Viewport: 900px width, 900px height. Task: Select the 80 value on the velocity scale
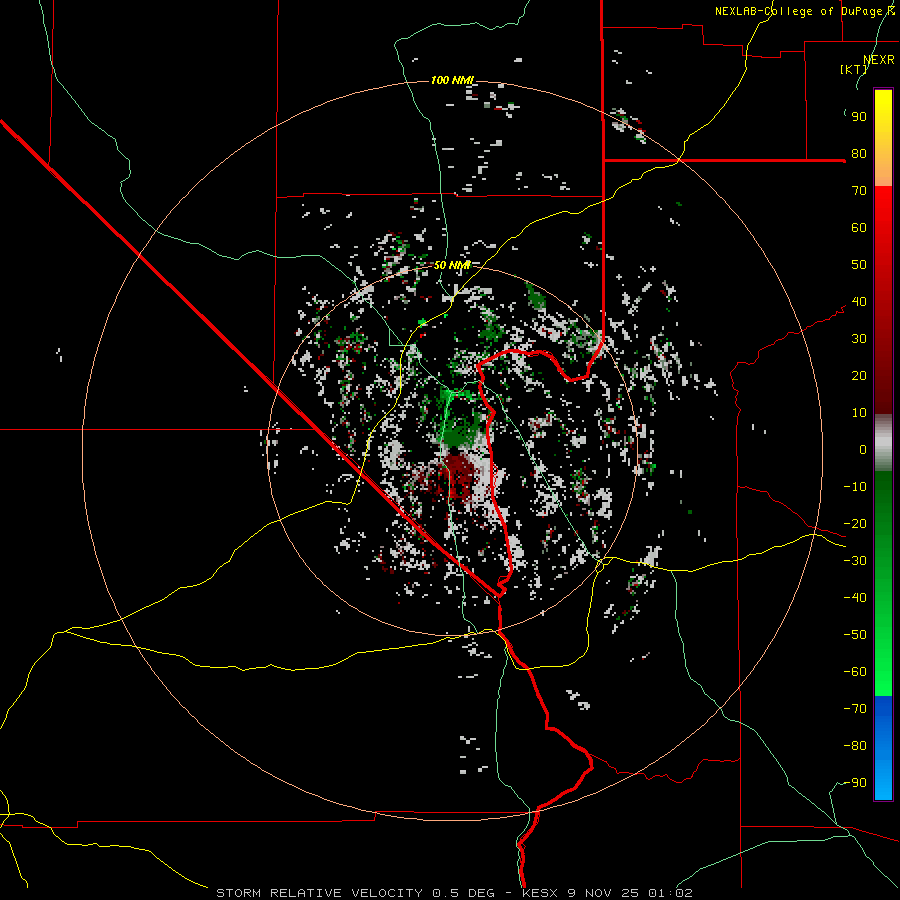click(859, 153)
